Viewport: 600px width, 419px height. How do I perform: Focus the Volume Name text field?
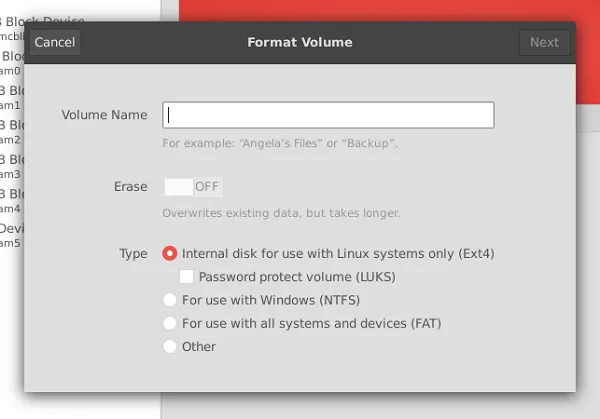pos(329,115)
